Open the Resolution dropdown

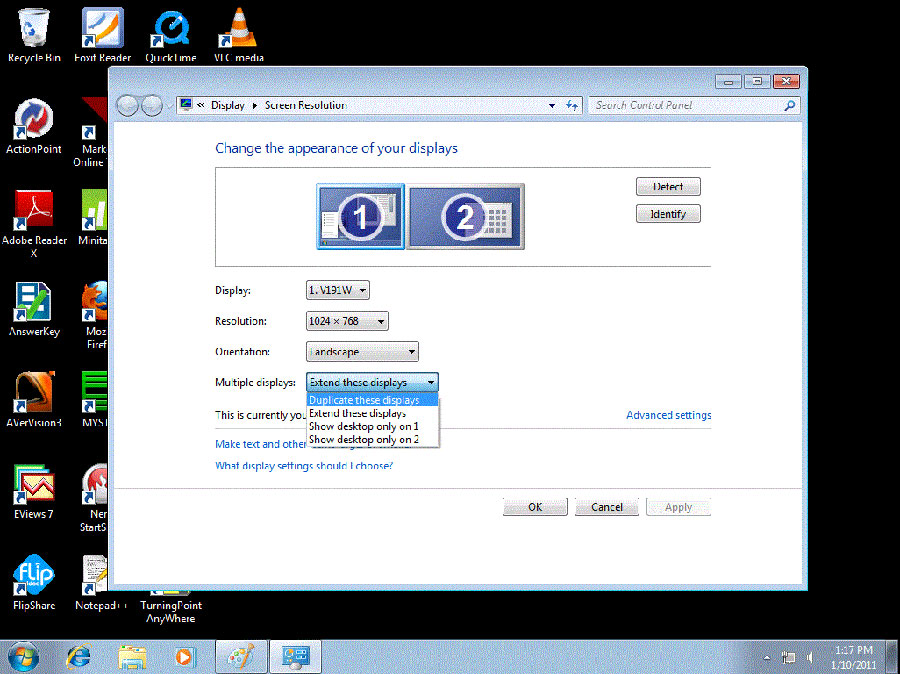tap(347, 321)
